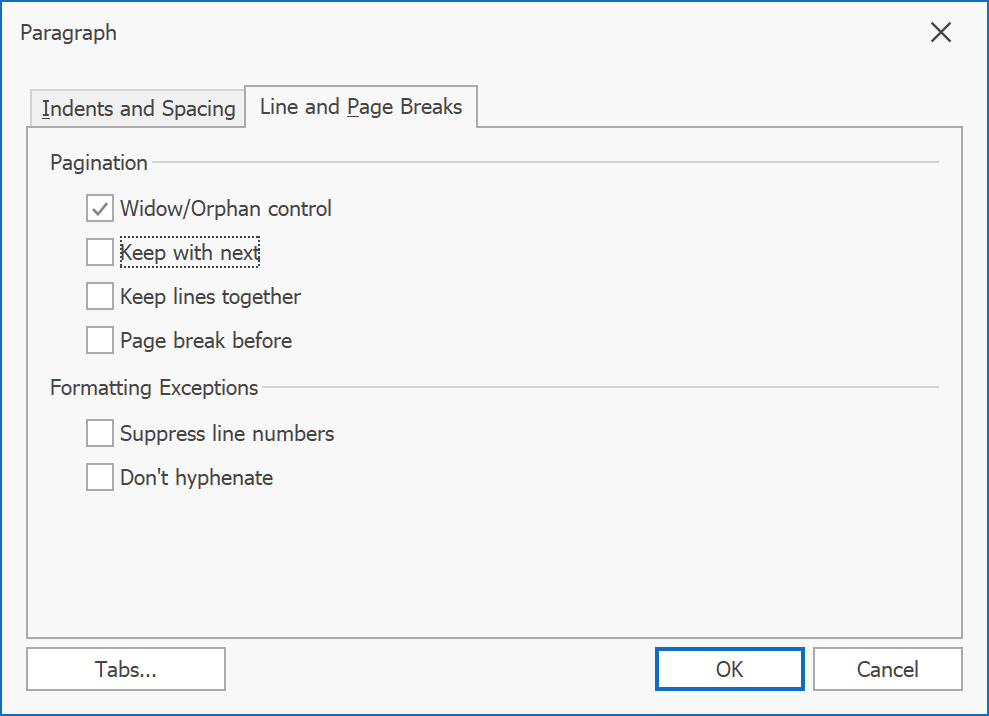Click the 'Suppress line numbers' label text
Screen dimensions: 989x716
pyautogui.click(x=227, y=434)
